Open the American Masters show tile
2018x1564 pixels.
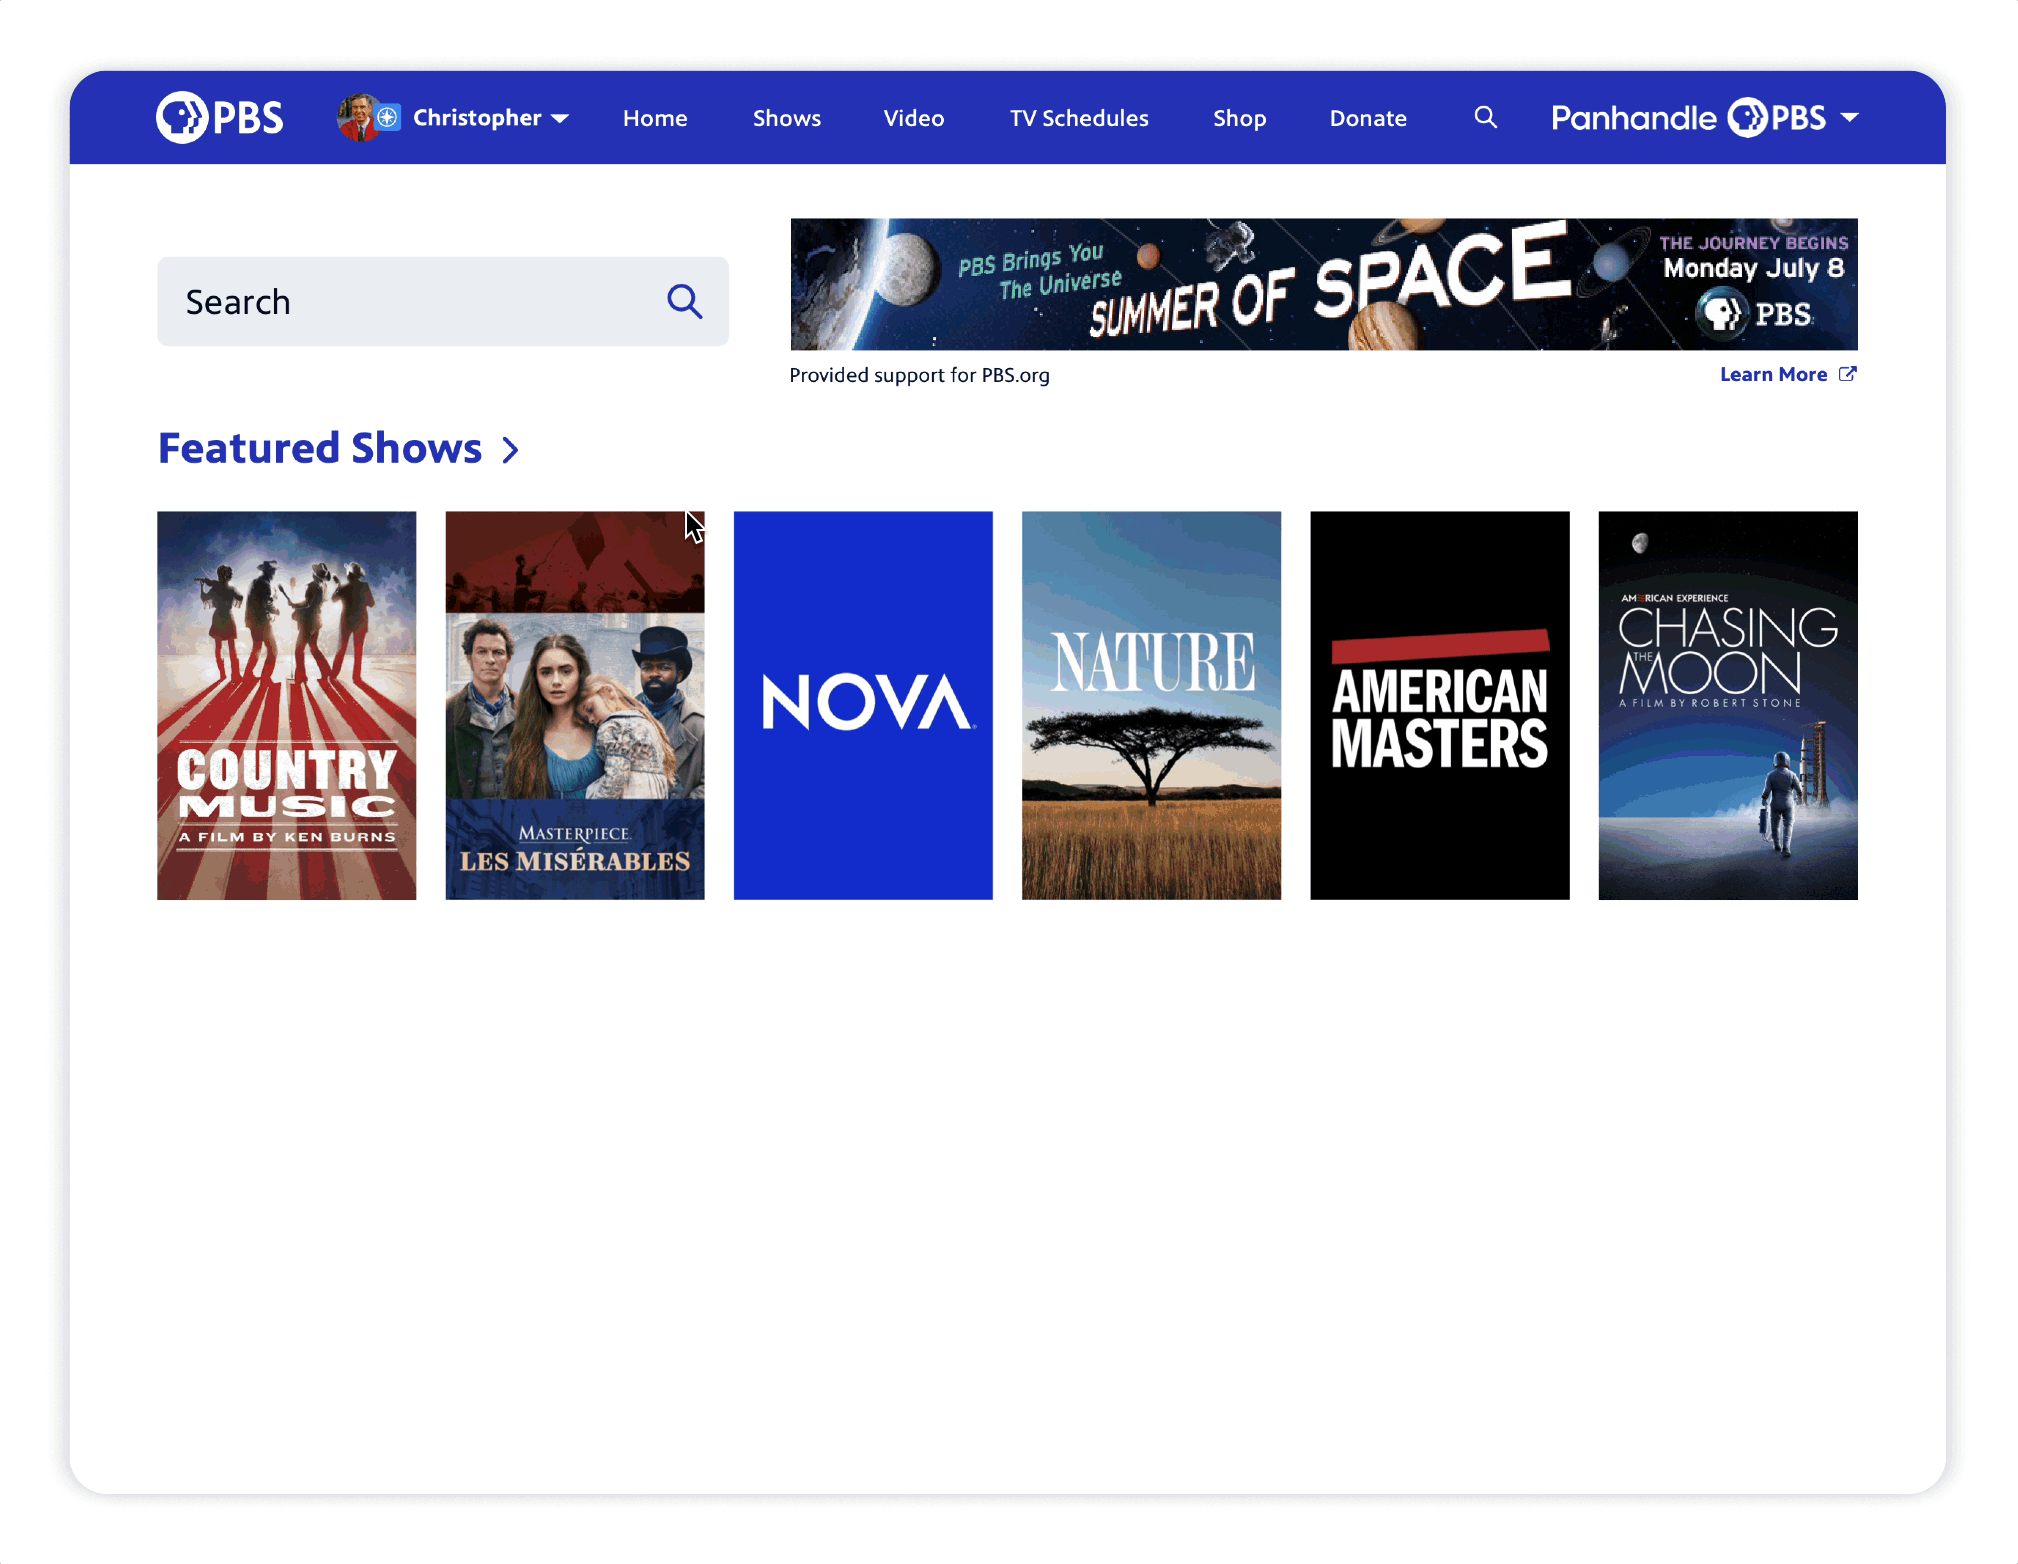tap(1440, 705)
